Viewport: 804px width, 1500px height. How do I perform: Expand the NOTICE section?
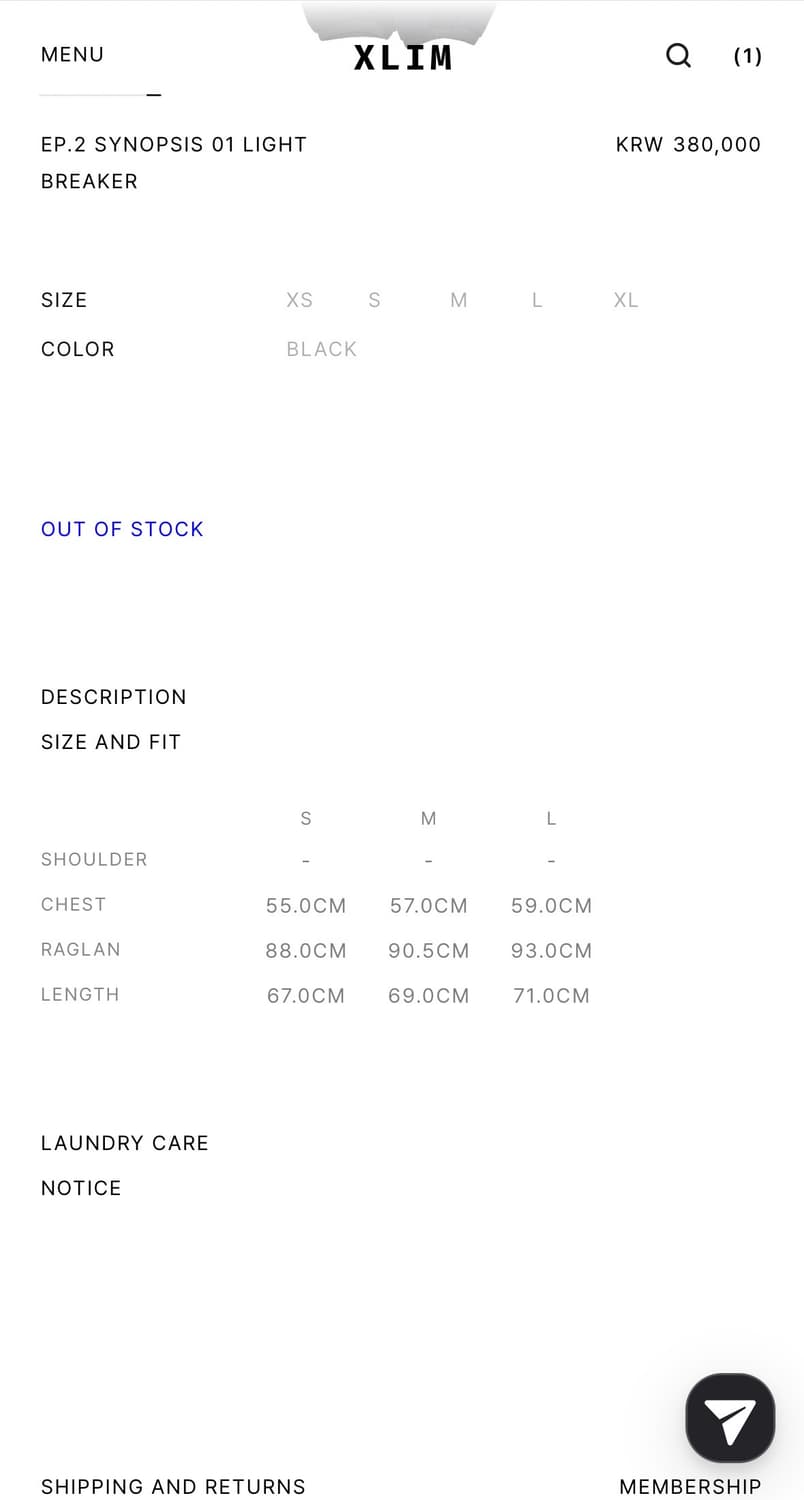point(81,1188)
